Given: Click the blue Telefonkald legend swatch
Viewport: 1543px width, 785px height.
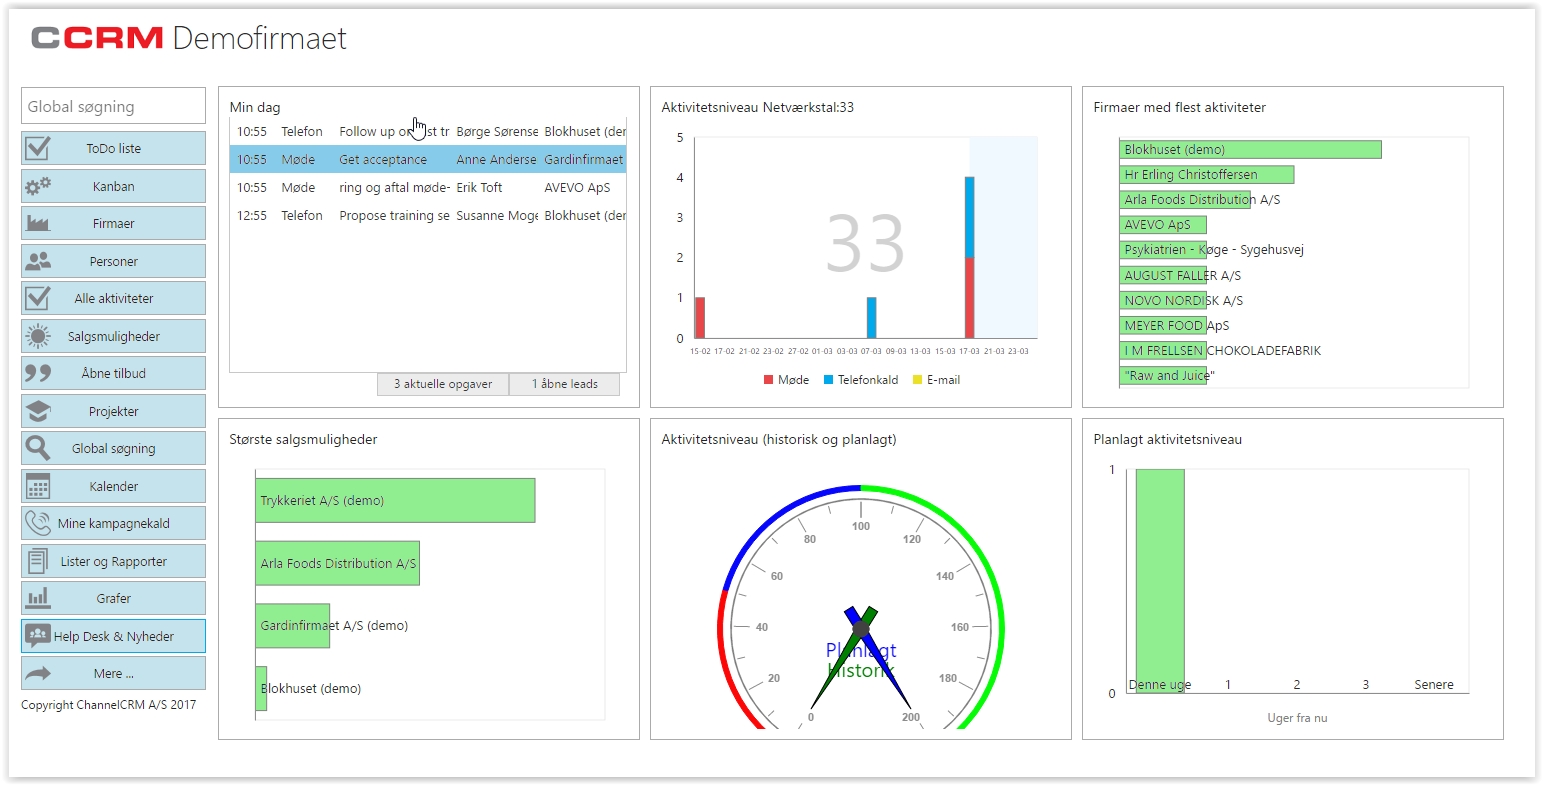Looking at the screenshot, I should (x=828, y=380).
